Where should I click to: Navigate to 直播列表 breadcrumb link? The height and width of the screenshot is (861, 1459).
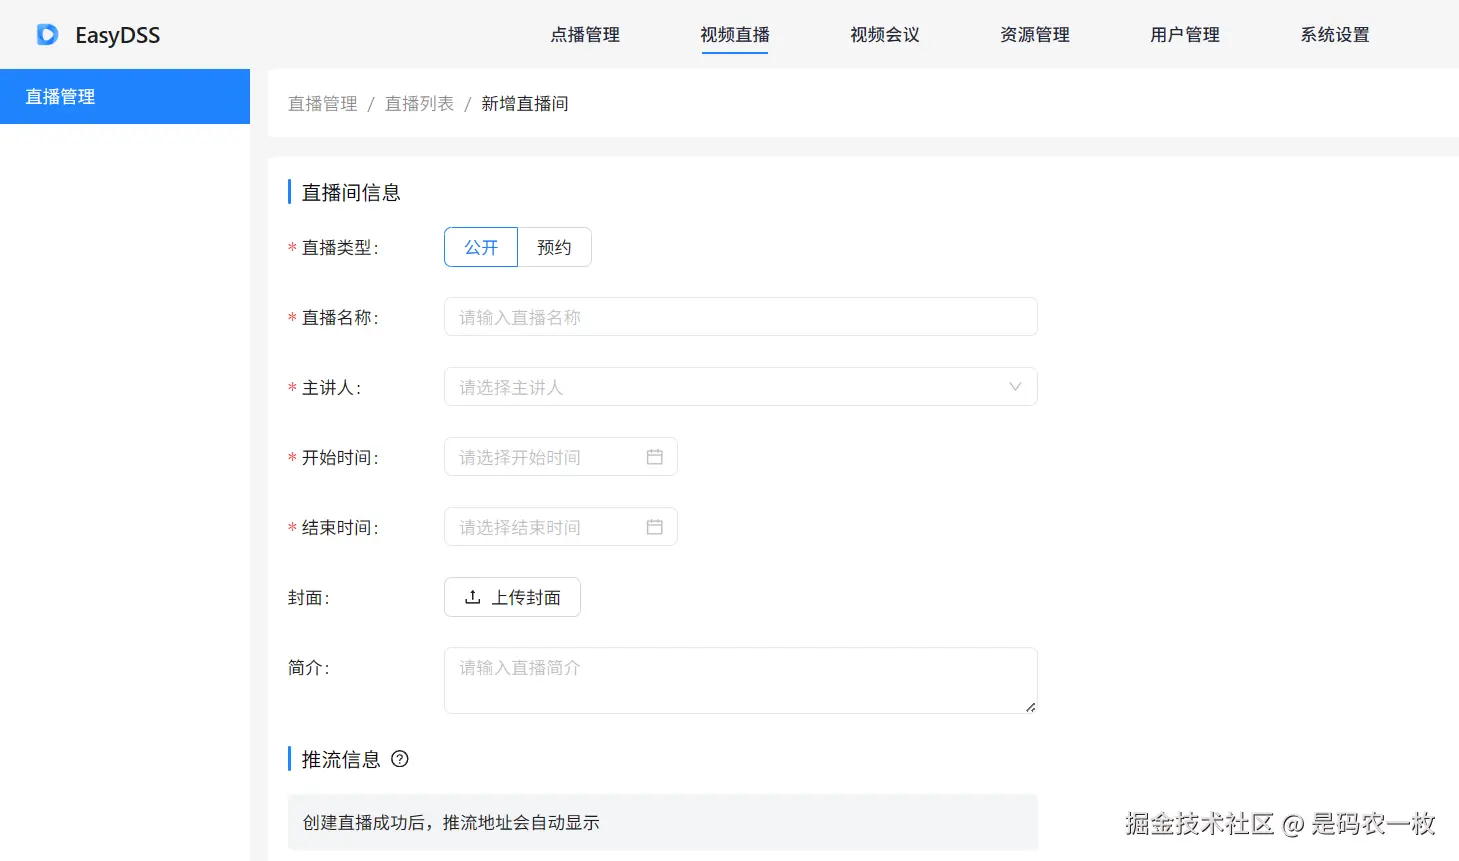coord(420,104)
